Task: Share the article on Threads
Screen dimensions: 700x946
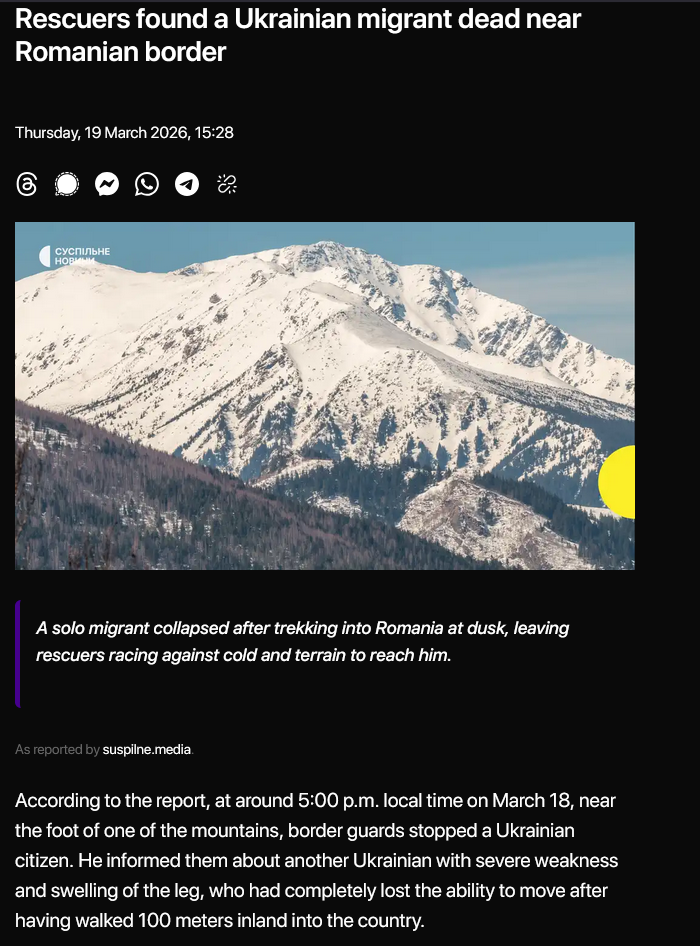Action: [27, 184]
